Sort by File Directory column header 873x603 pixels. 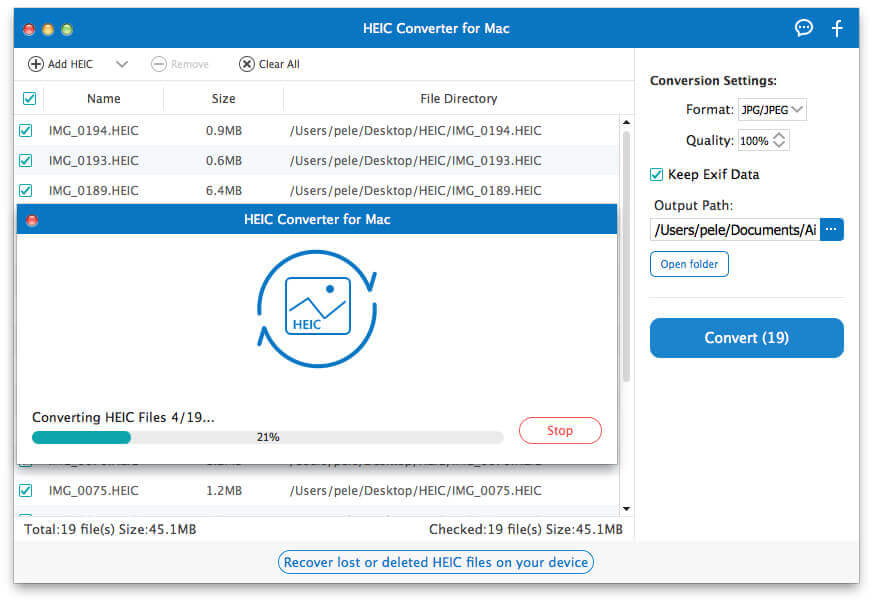point(458,99)
